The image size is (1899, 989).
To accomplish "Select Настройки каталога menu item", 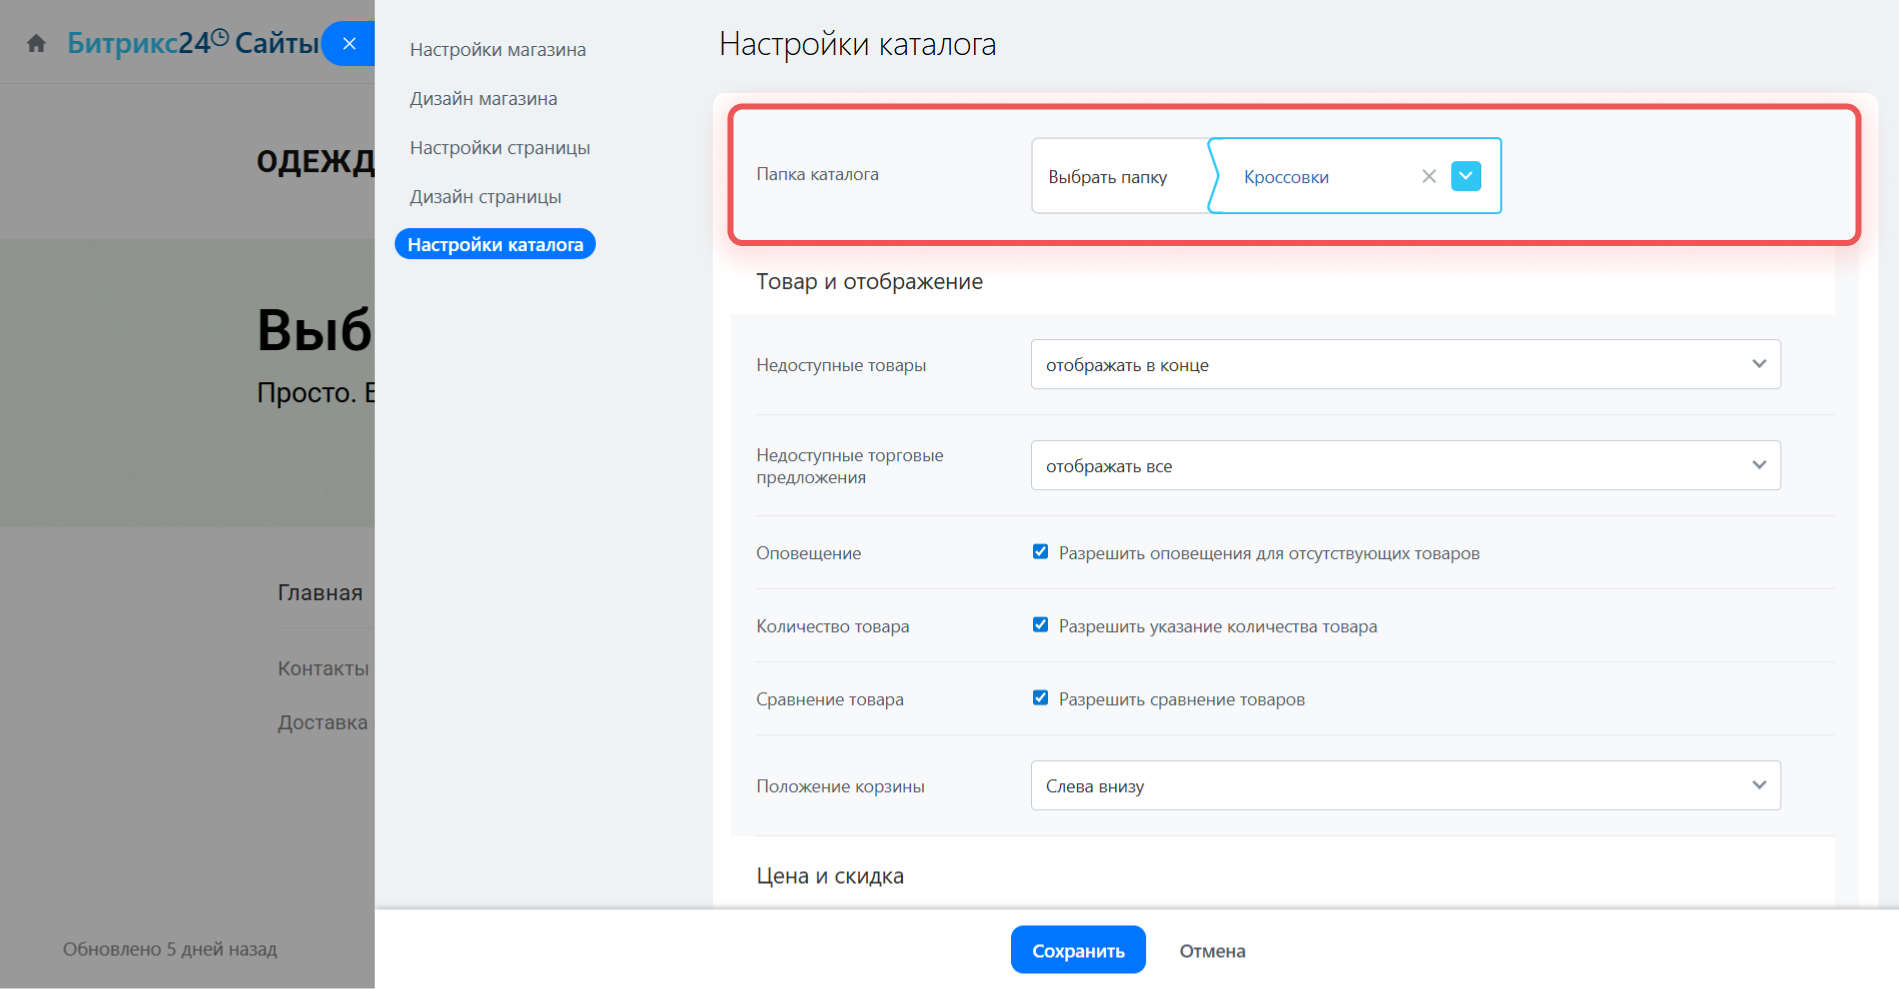I will [x=495, y=245].
